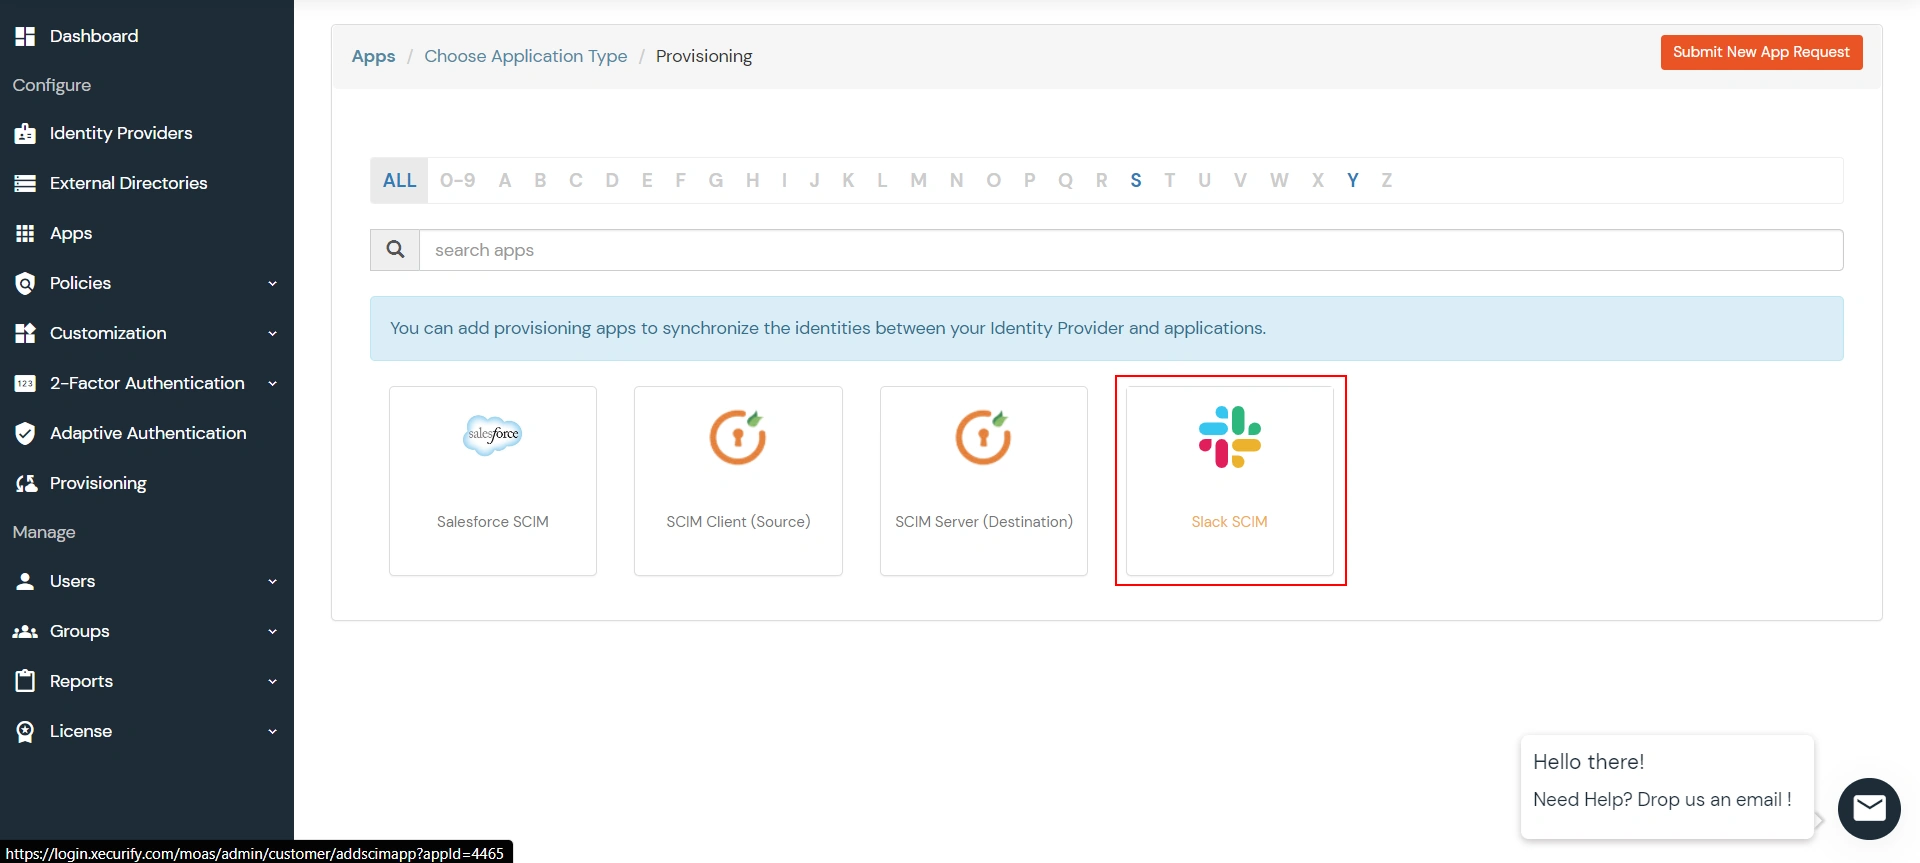Expand the Users submenu chevron
1920x863 pixels.
click(272, 581)
